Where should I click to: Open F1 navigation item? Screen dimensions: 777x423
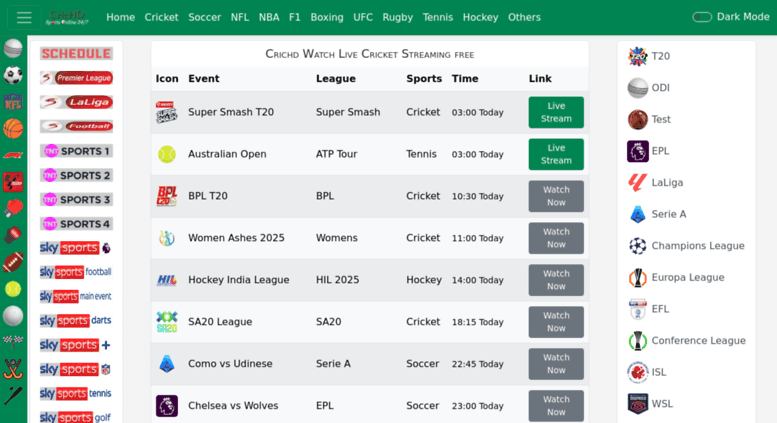point(295,17)
